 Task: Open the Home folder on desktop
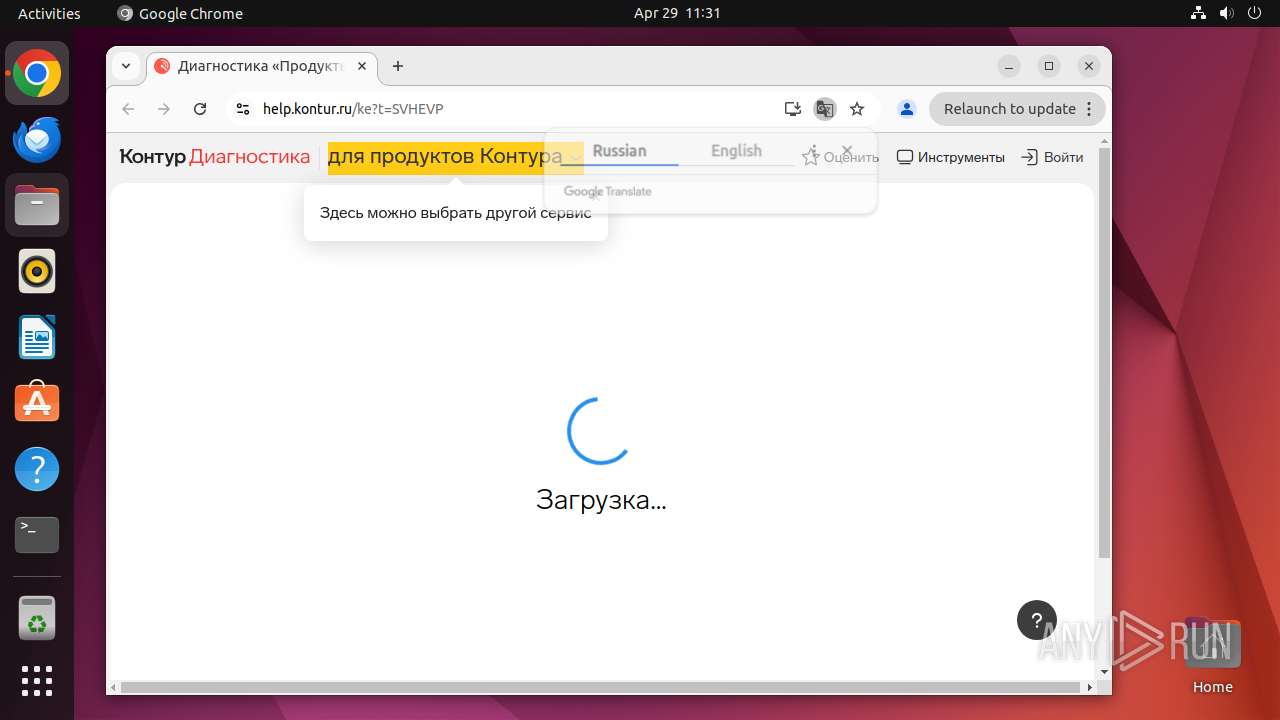pyautogui.click(x=1212, y=655)
